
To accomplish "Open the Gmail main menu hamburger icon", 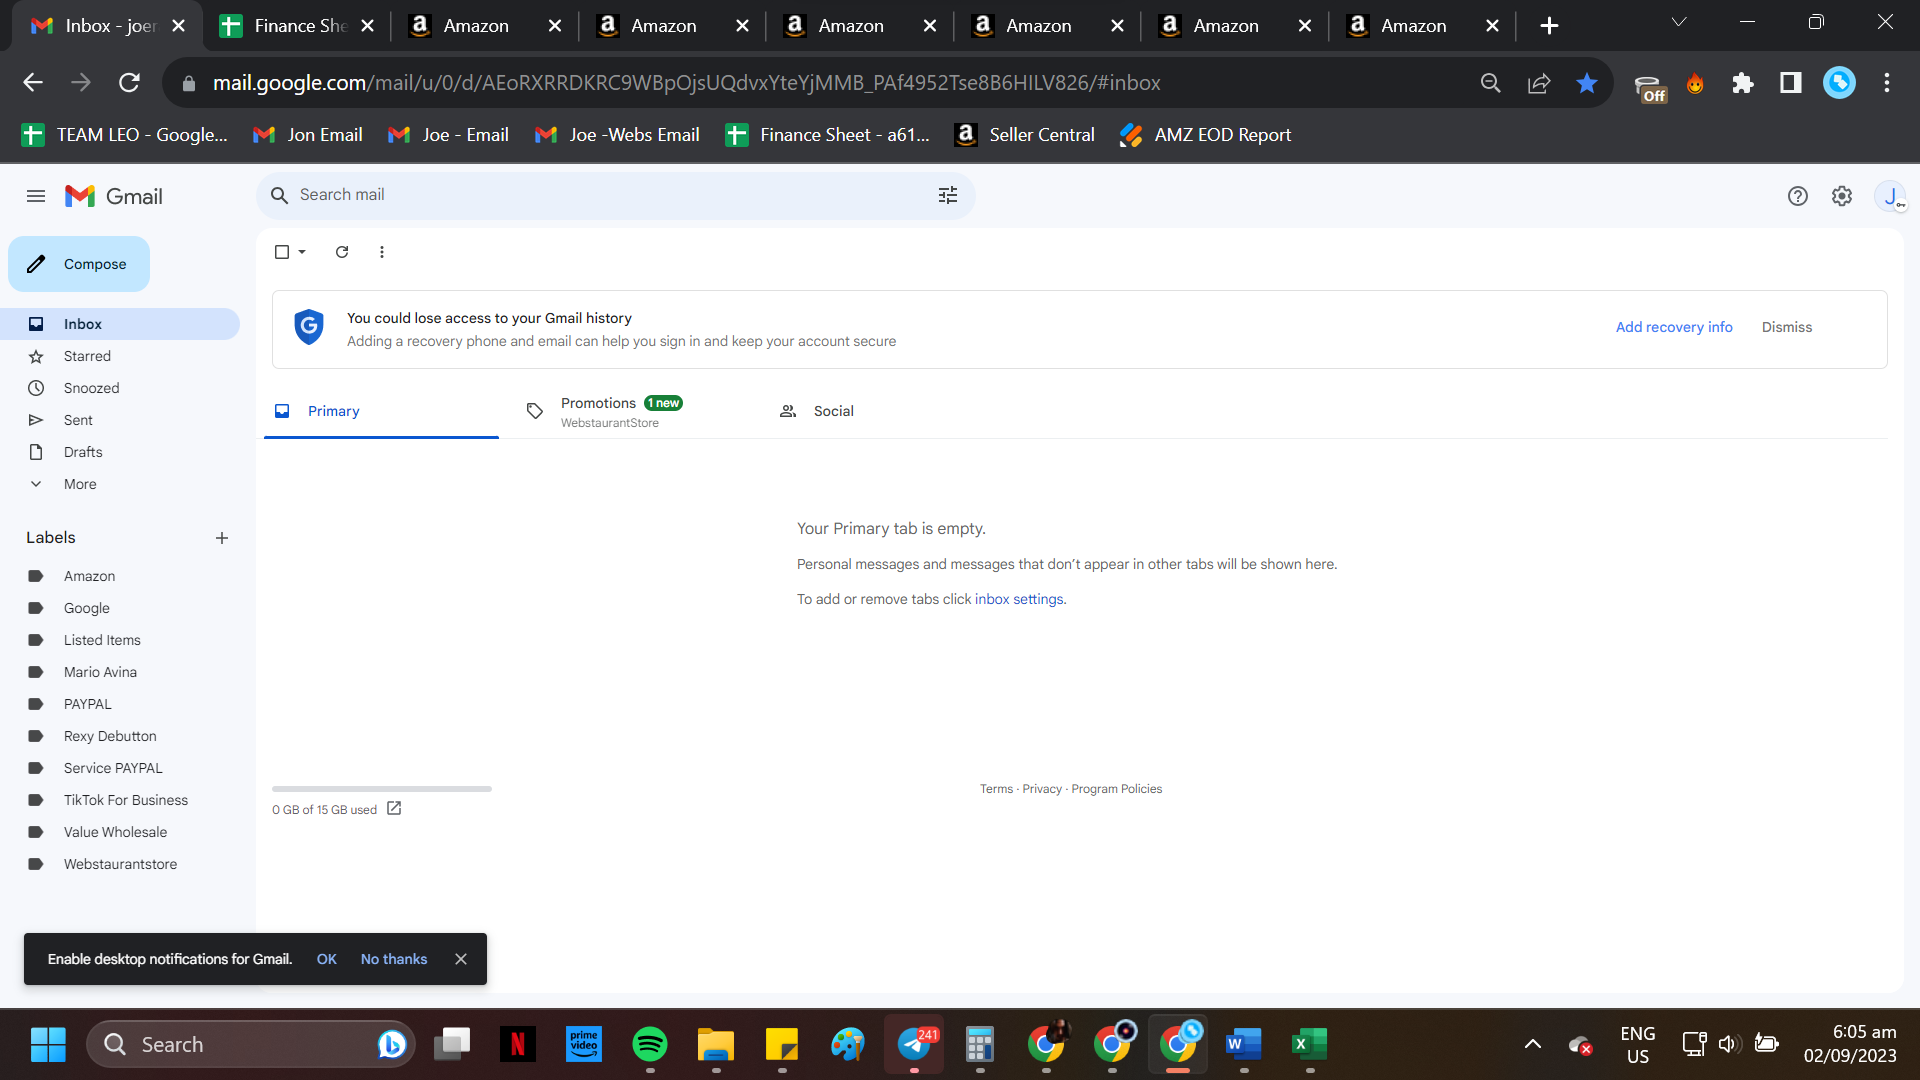I will [x=36, y=196].
